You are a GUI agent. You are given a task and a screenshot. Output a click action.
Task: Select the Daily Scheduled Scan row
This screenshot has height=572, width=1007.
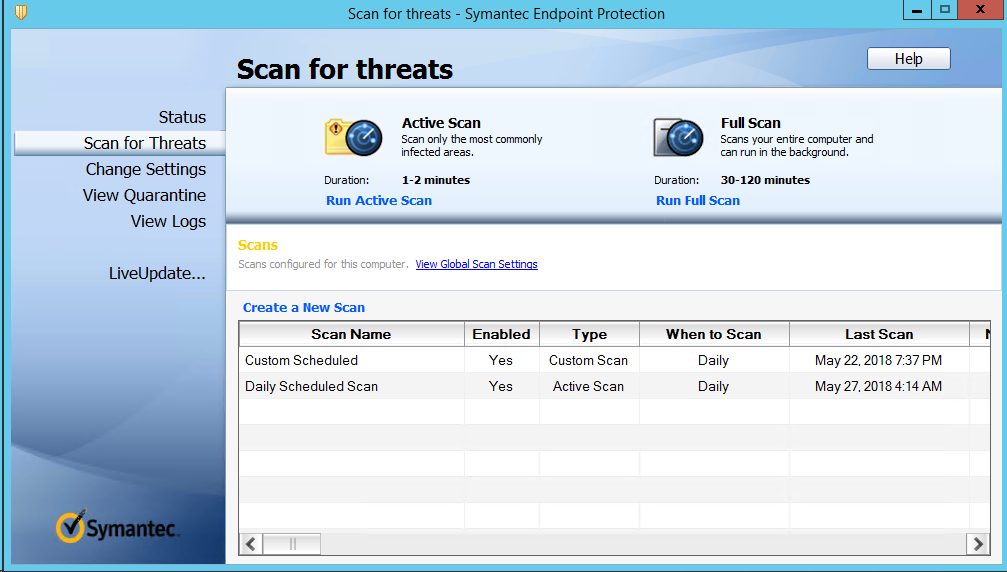pos(311,386)
